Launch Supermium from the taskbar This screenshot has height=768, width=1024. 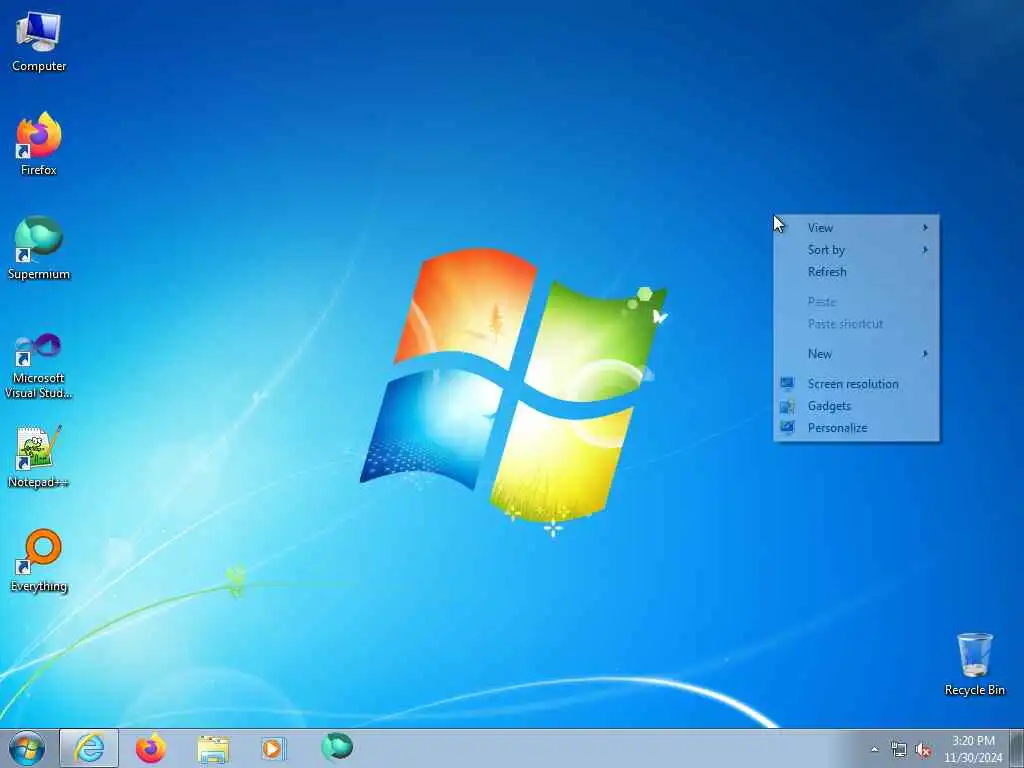point(337,747)
